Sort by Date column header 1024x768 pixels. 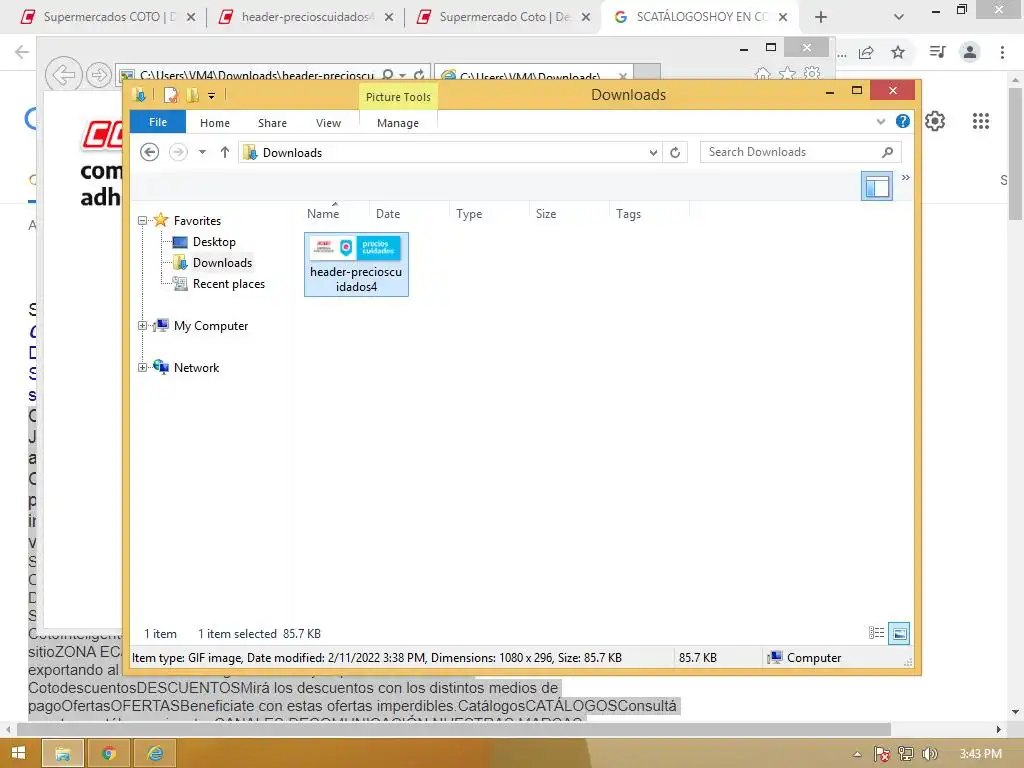pos(388,214)
